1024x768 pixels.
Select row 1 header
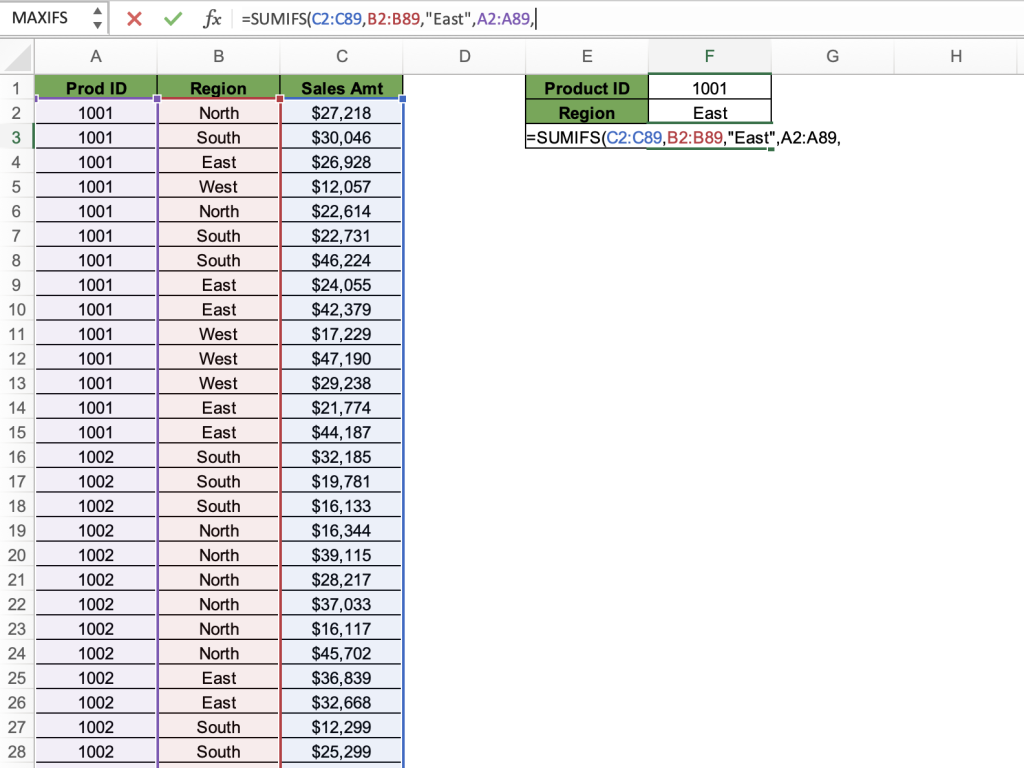tap(15, 88)
